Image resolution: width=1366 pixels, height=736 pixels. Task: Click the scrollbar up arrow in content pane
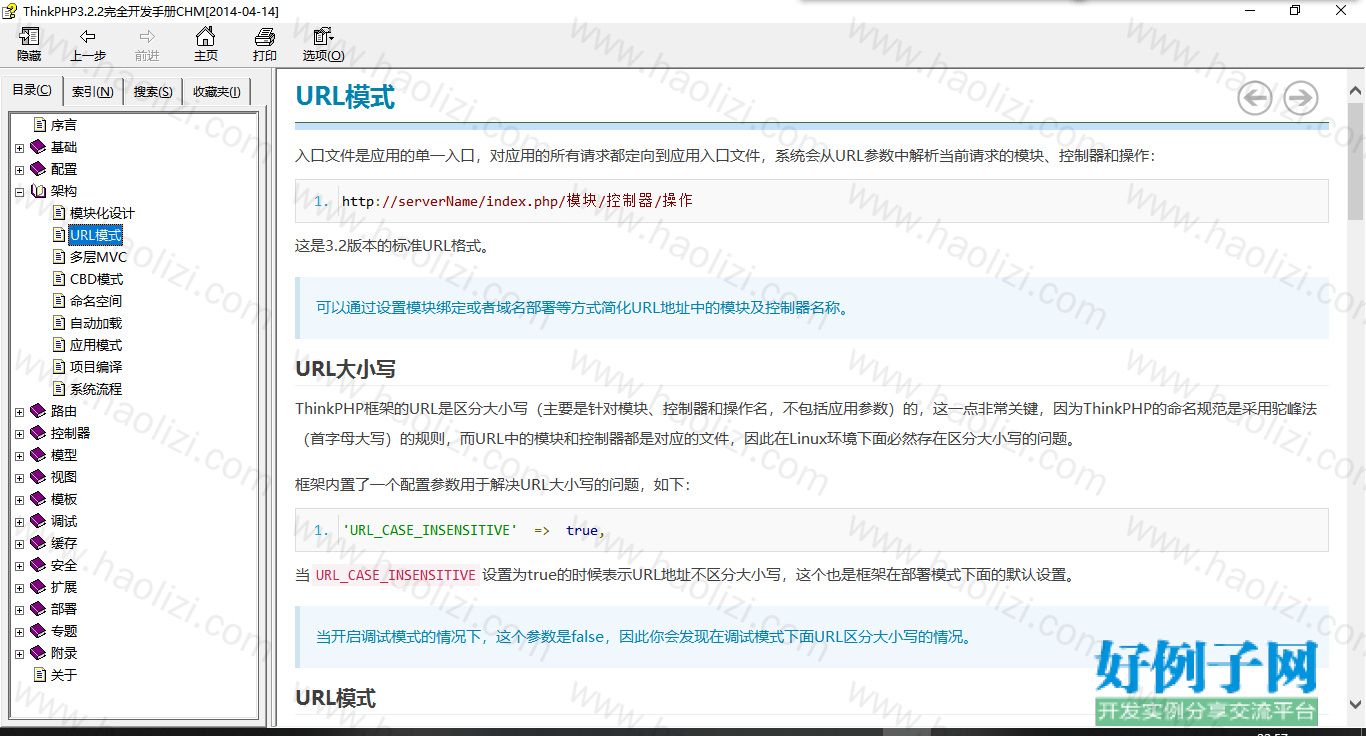1356,92
